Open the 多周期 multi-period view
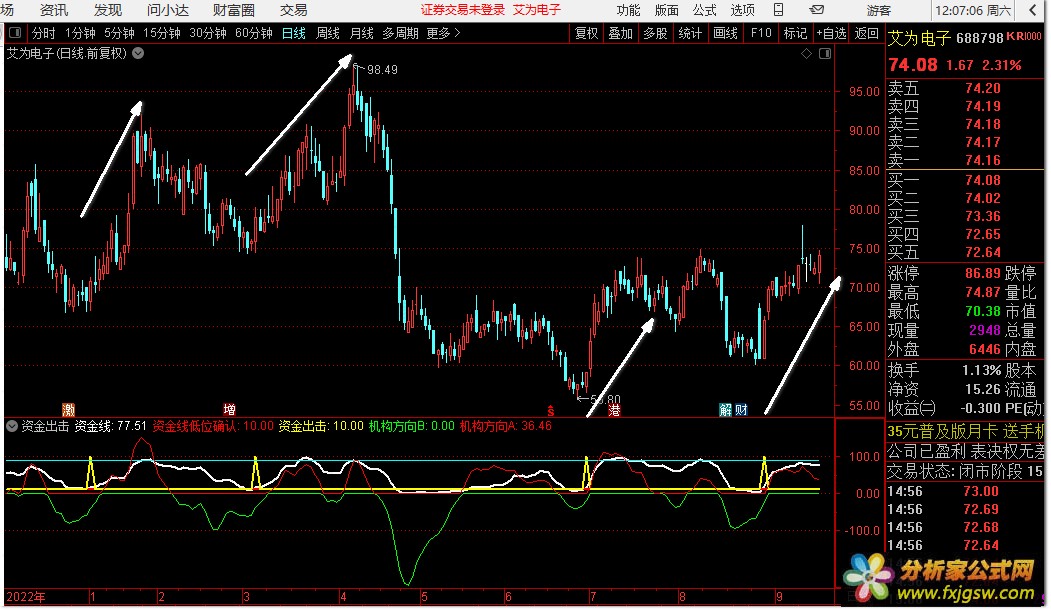The height and width of the screenshot is (610, 1051). pos(400,33)
